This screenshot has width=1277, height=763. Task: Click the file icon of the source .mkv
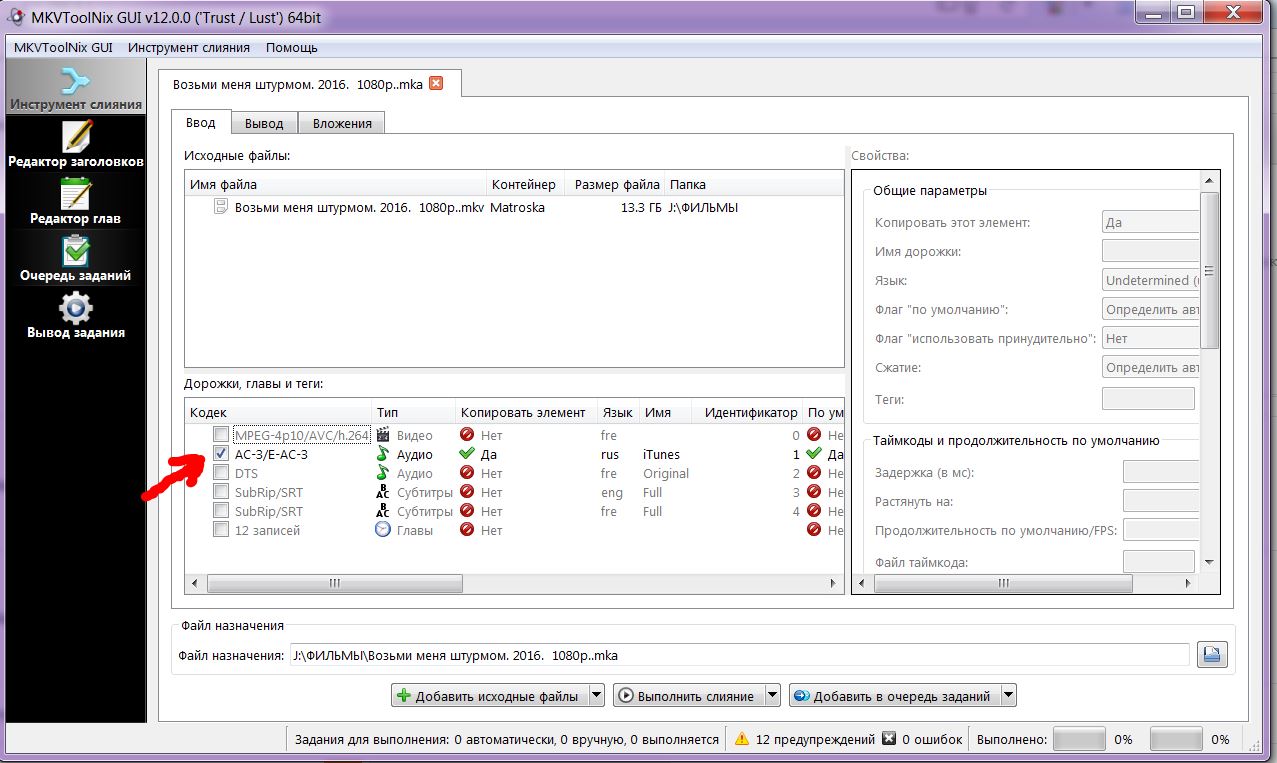[x=221, y=207]
